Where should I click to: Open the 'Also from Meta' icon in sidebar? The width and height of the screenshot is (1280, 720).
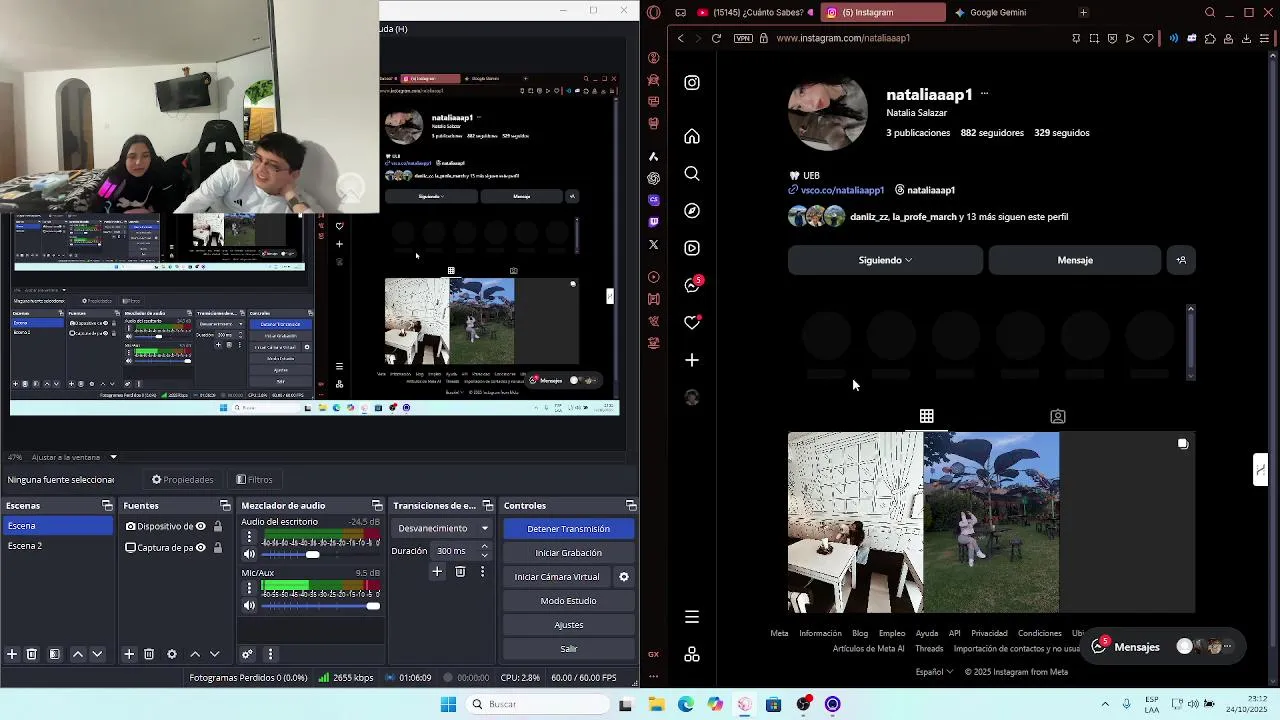(x=692, y=654)
